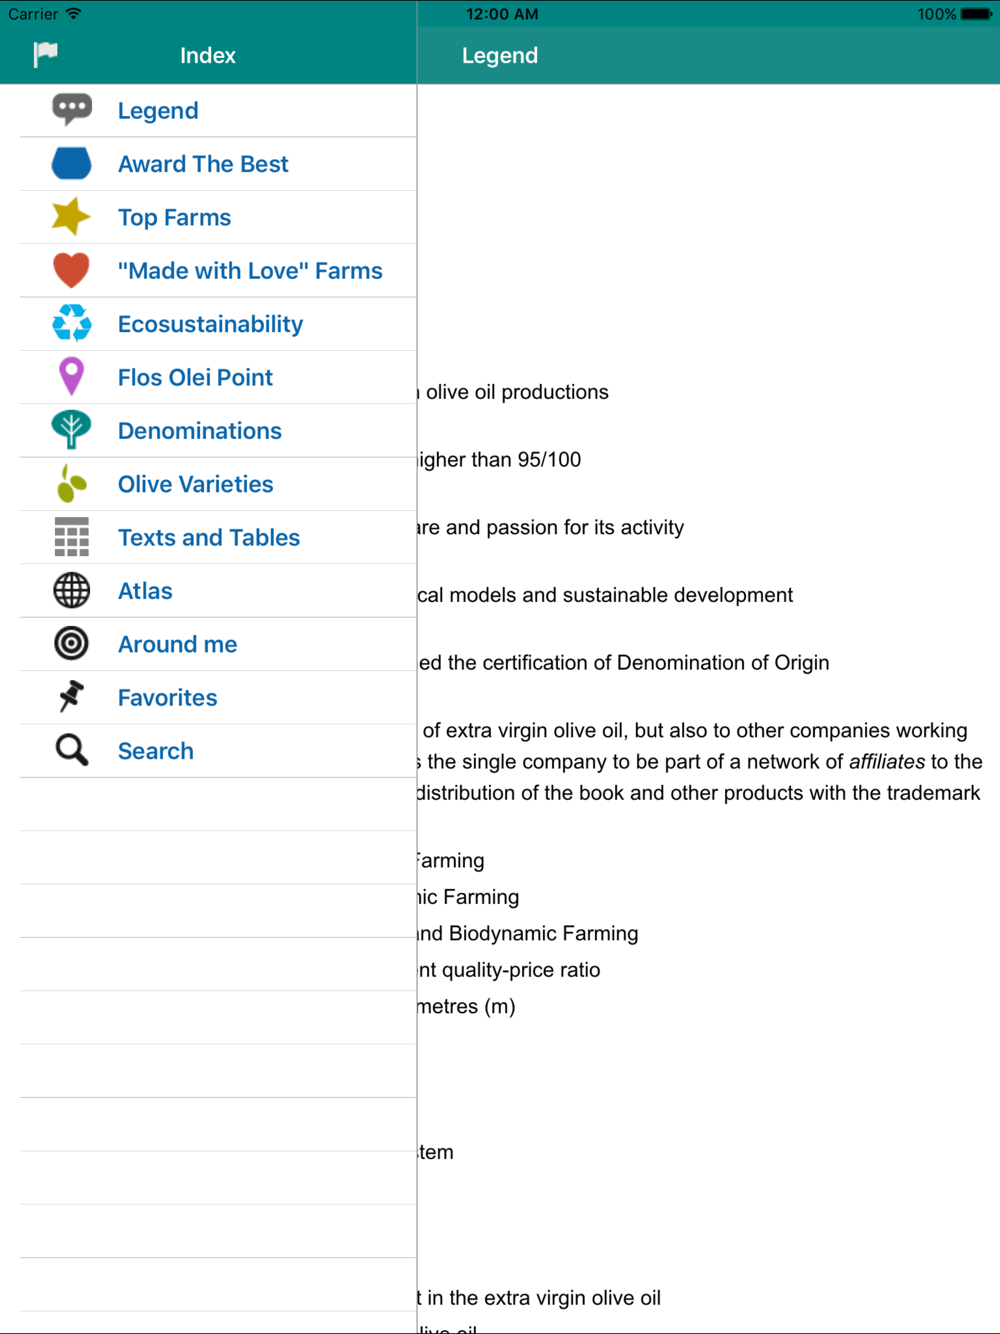The width and height of the screenshot is (1000, 1334).
Task: Select the purple map pin icon
Action: [x=71, y=377]
